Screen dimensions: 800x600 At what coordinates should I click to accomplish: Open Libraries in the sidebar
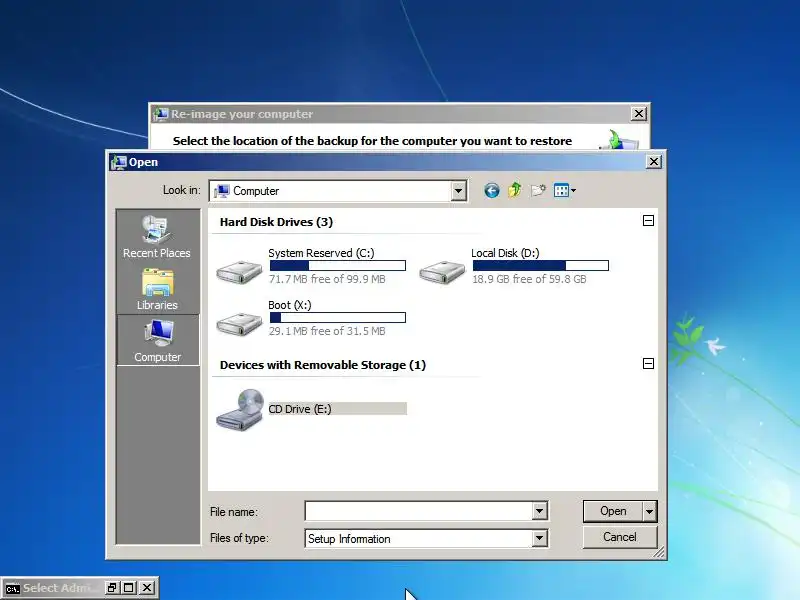click(x=157, y=289)
